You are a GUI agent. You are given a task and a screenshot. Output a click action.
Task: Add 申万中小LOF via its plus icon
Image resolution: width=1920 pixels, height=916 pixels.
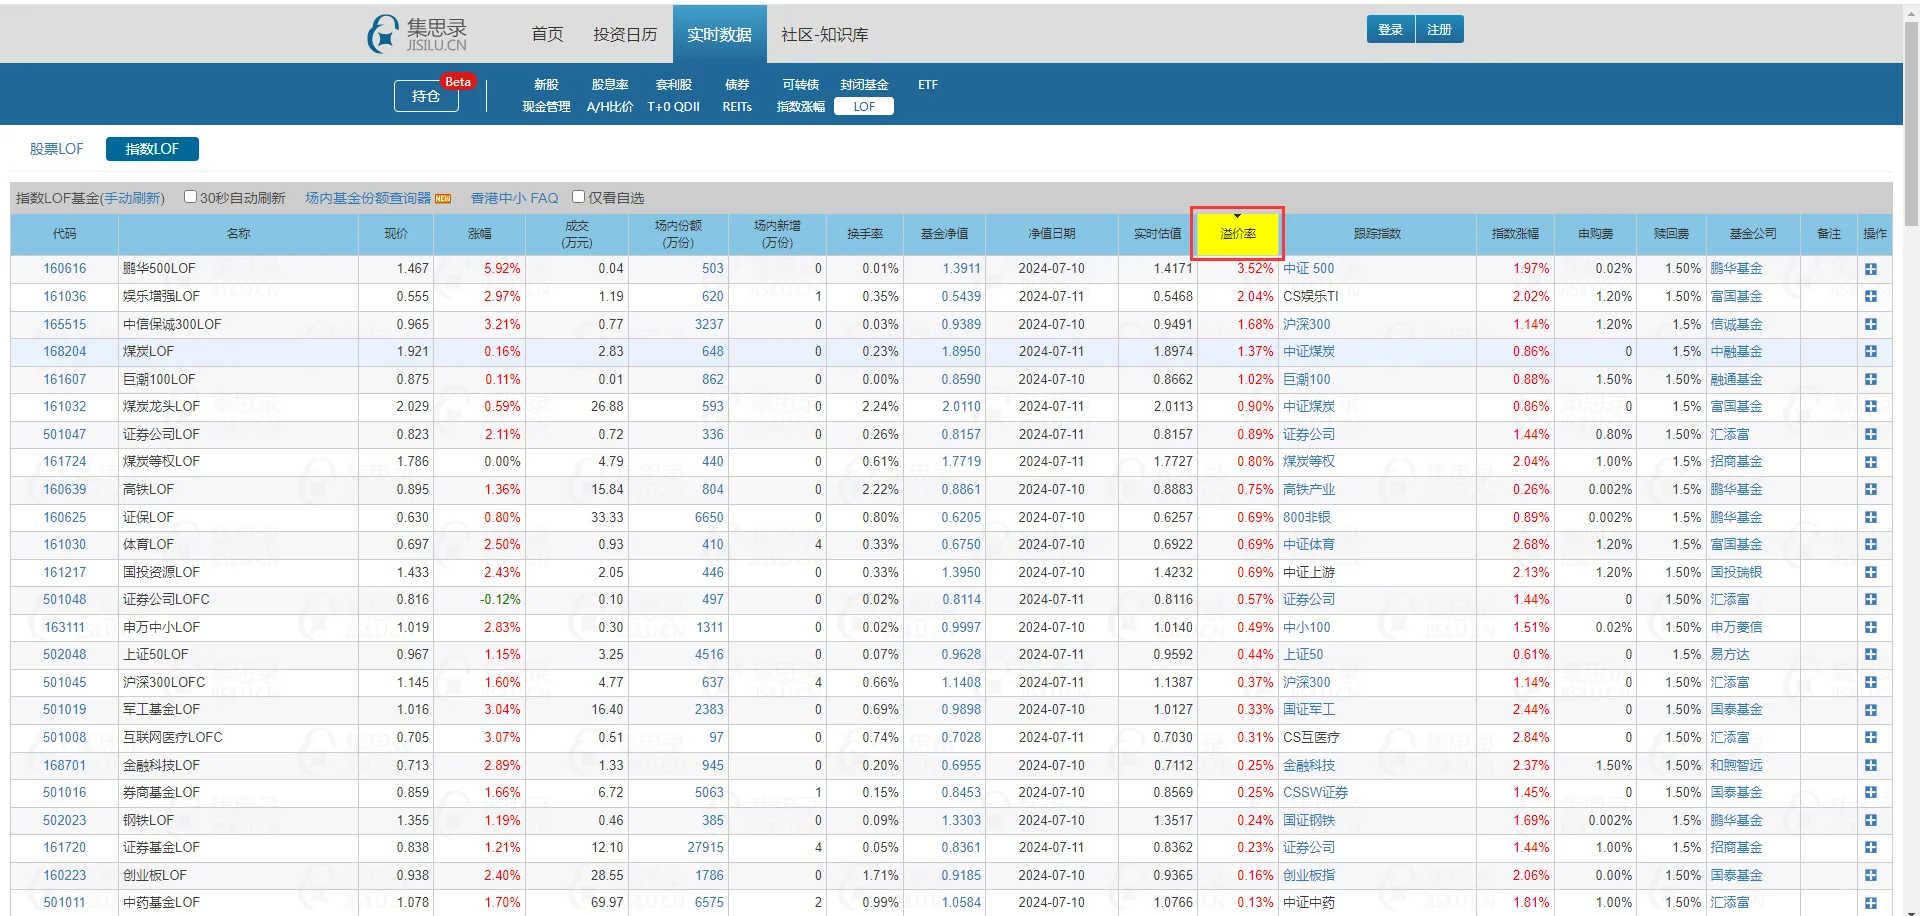[1870, 627]
